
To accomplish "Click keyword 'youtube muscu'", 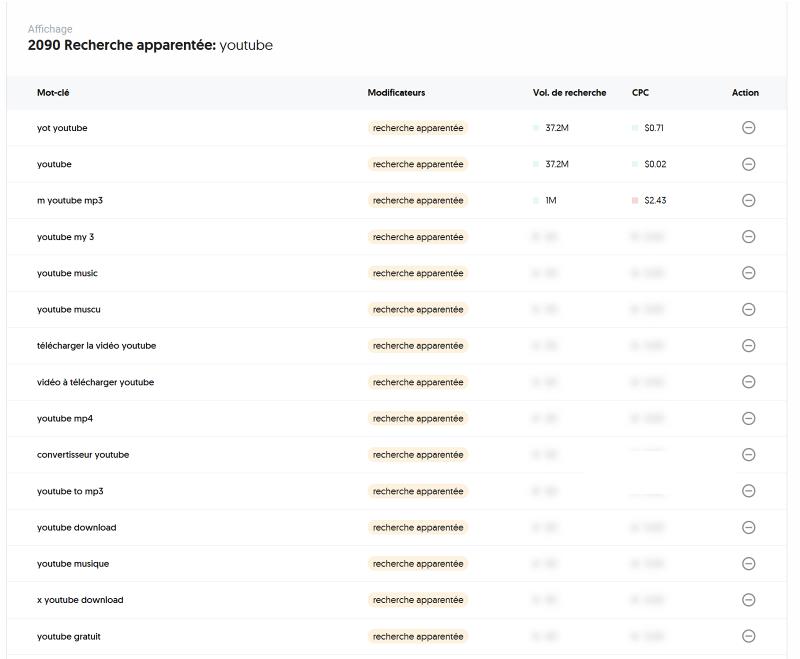I will tap(69, 310).
